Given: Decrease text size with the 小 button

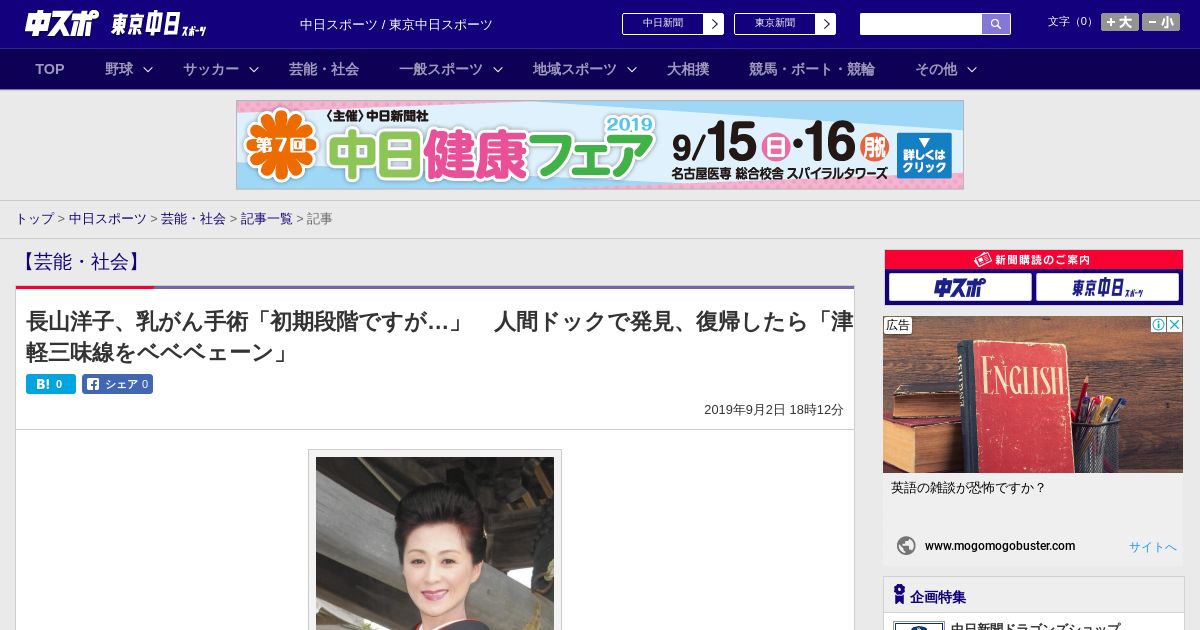Looking at the screenshot, I should [1161, 22].
